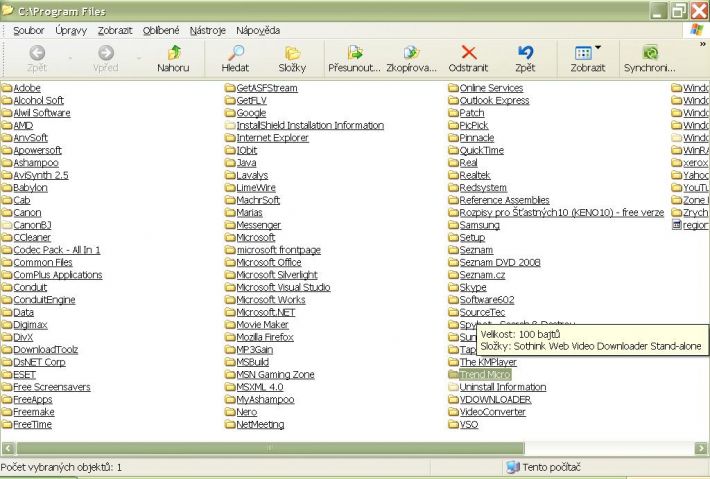Click the greyed Back arrow icon
This screenshot has width=710, height=479.
[37, 53]
